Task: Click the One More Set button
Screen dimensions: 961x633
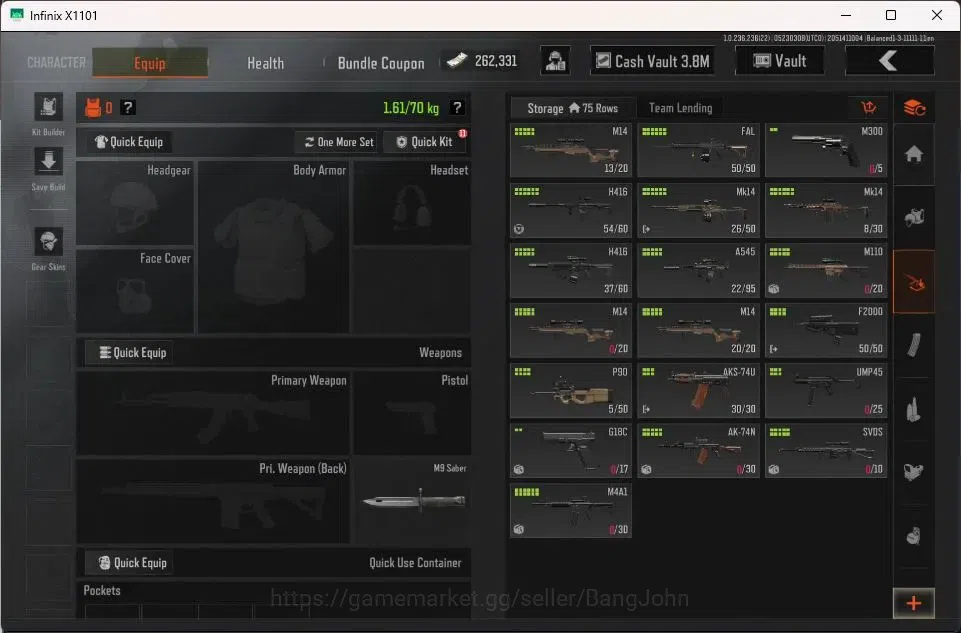Action: coord(338,142)
